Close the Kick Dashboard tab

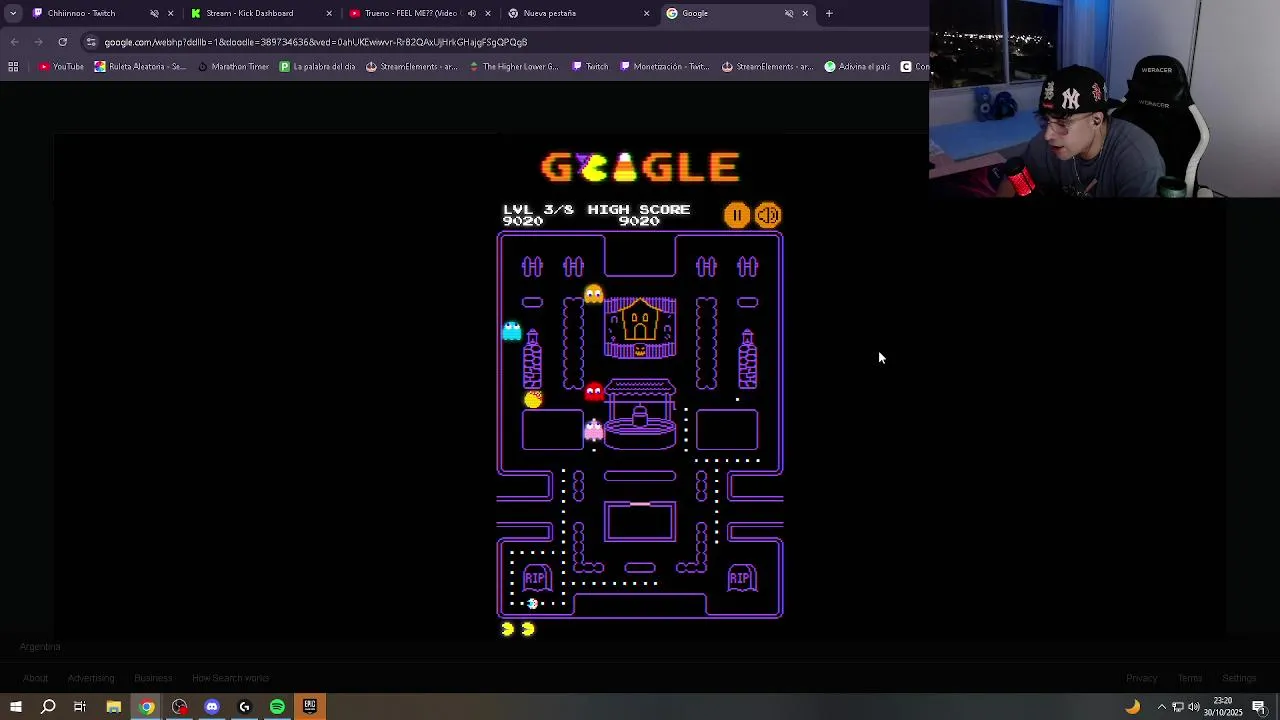(329, 13)
